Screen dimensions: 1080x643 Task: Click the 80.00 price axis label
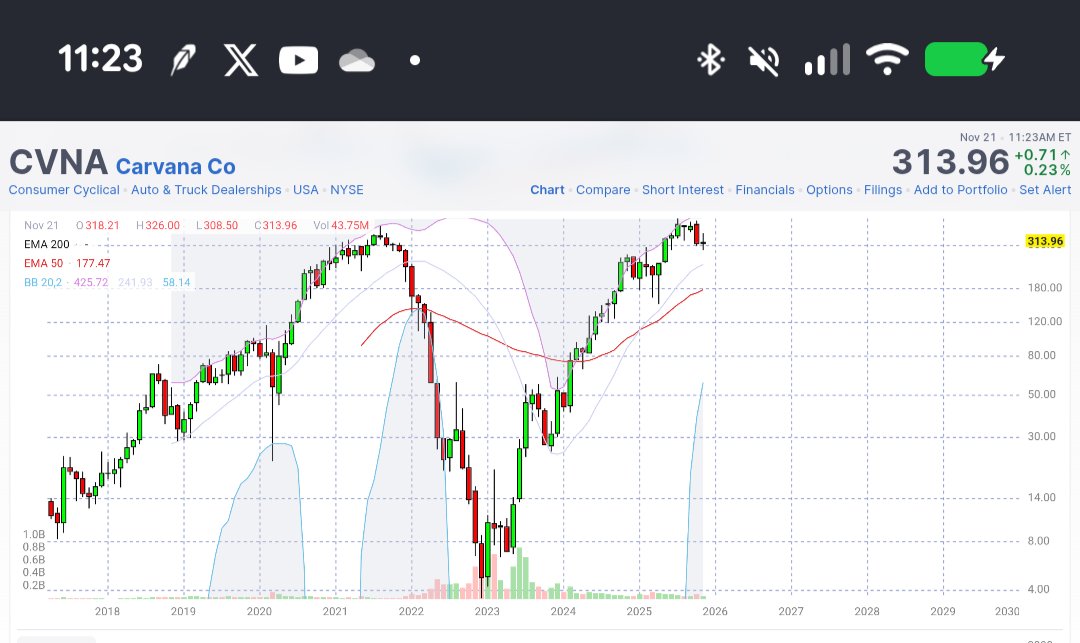click(1041, 355)
